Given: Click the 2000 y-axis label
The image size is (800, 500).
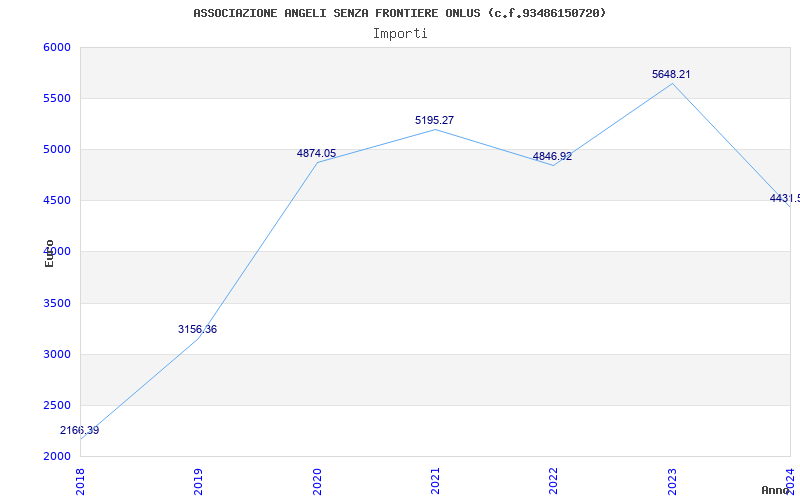Looking at the screenshot, I should pyautogui.click(x=57, y=456).
